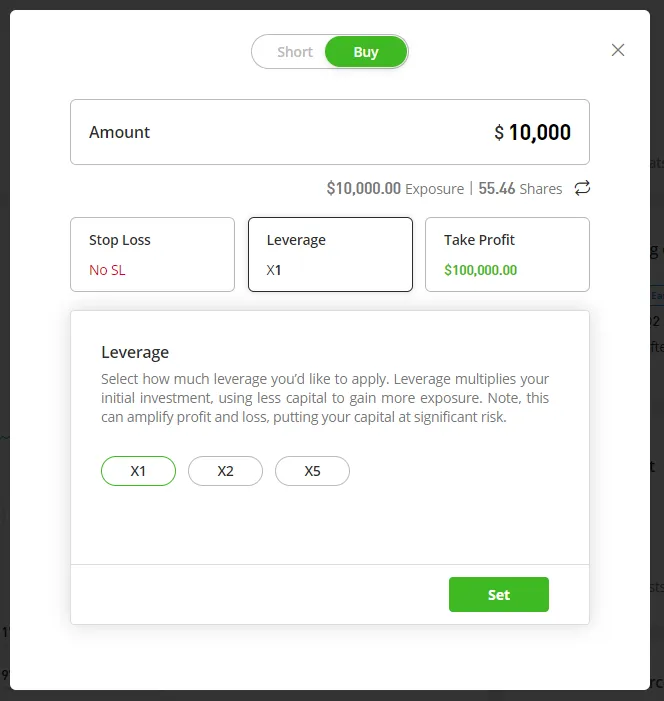
Task: Choose X5 leverage option
Action: [x=312, y=471]
